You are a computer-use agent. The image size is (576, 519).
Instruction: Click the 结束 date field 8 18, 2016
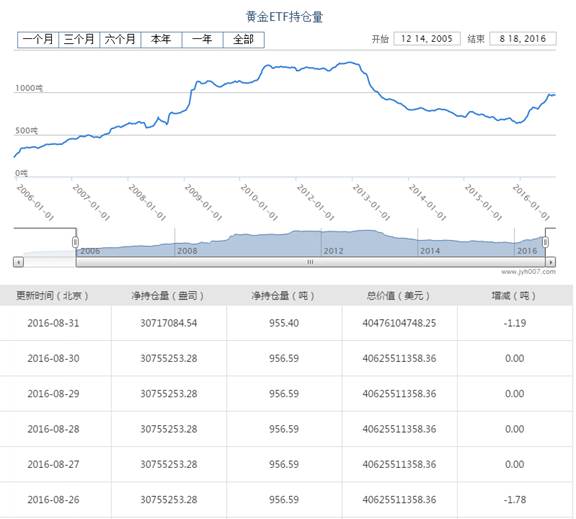[x=523, y=39]
